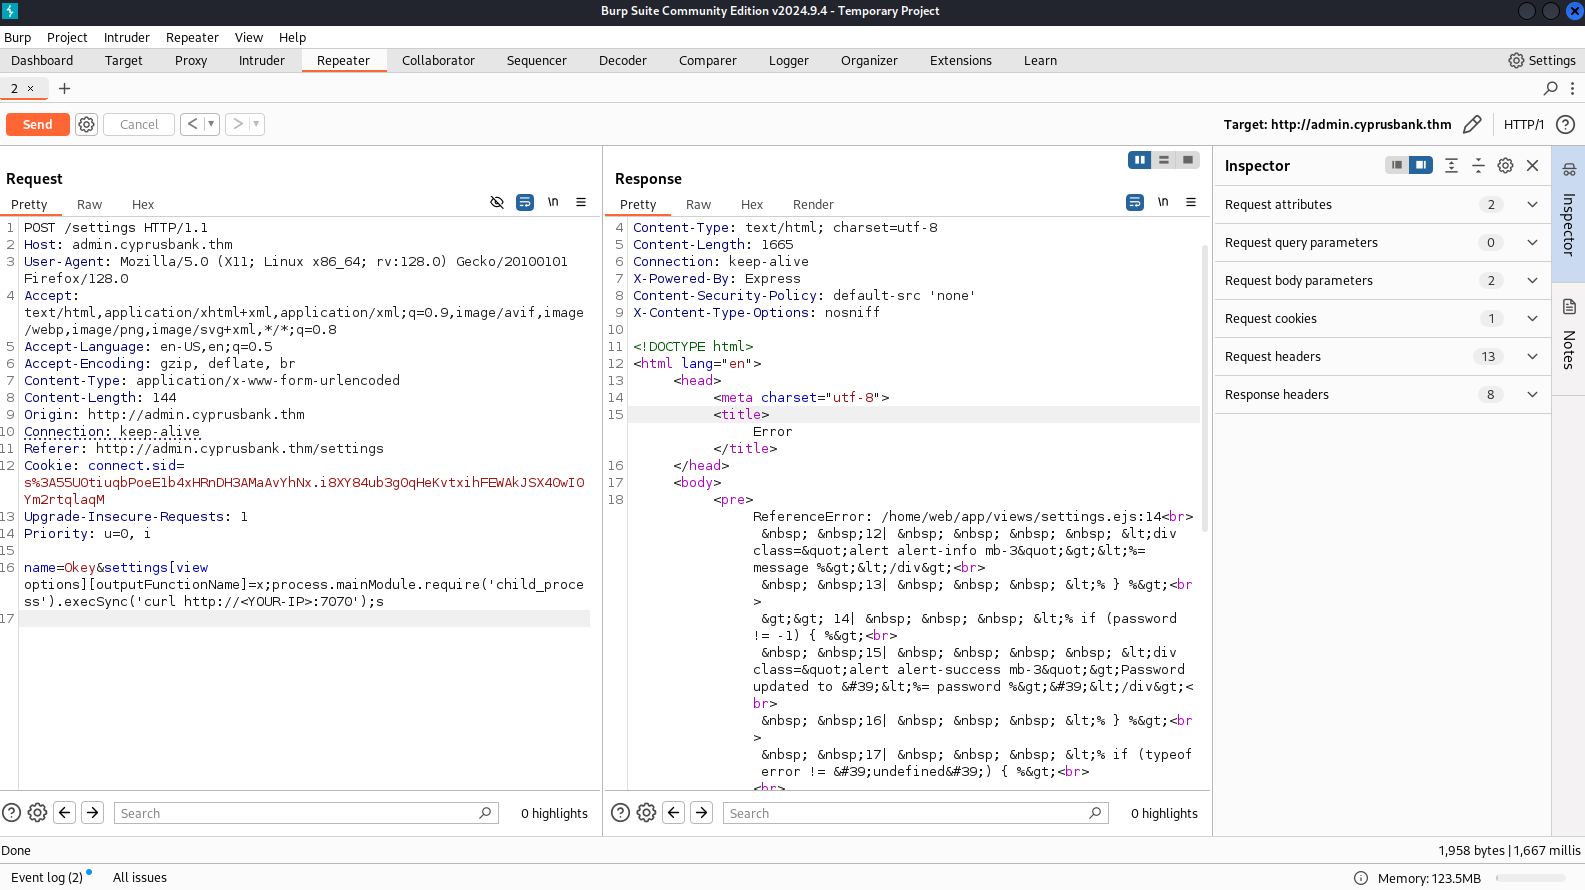1585x890 pixels.
Task: Switch Inspector to docked right layout
Action: coord(1421,165)
